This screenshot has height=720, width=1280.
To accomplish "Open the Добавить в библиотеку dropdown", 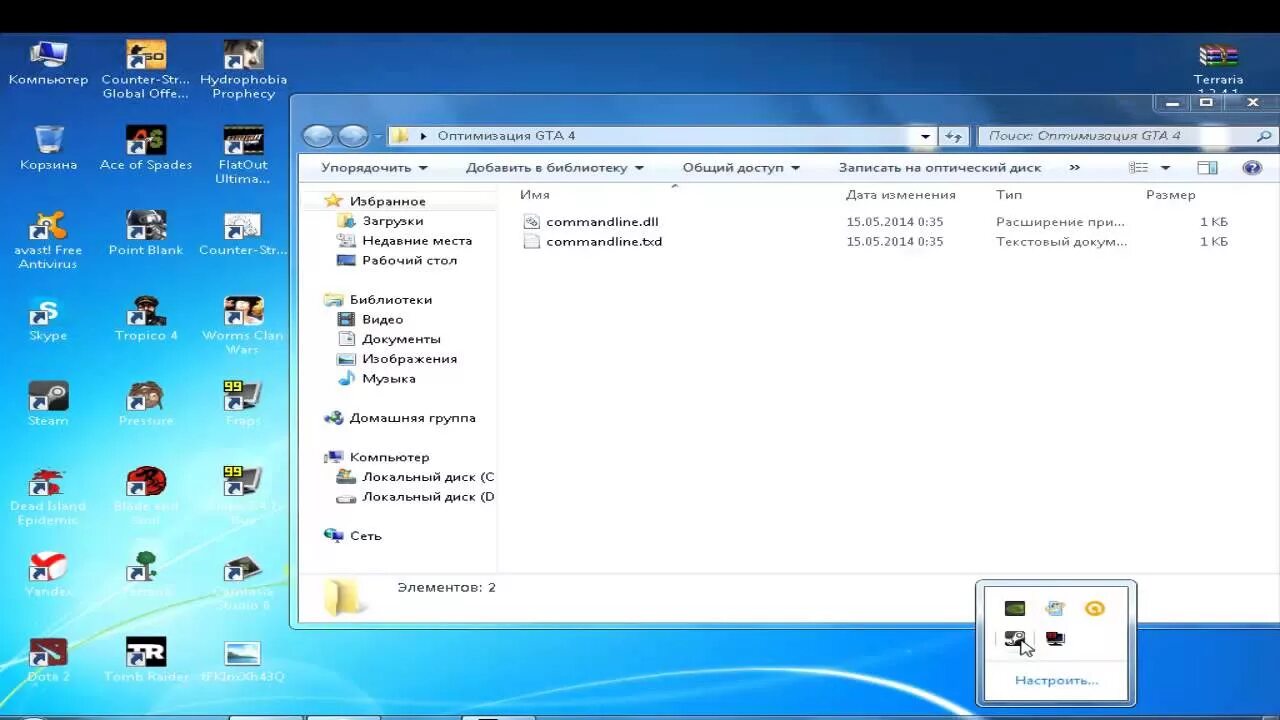I will pyautogui.click(x=555, y=168).
